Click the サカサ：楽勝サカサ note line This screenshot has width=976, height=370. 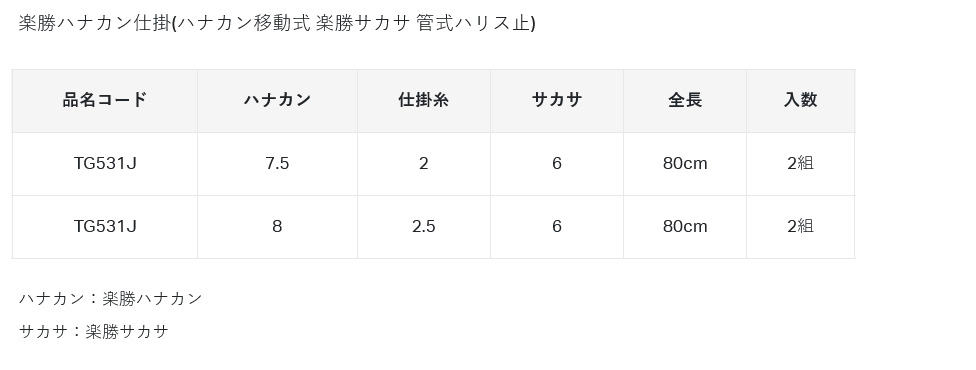click(93, 331)
